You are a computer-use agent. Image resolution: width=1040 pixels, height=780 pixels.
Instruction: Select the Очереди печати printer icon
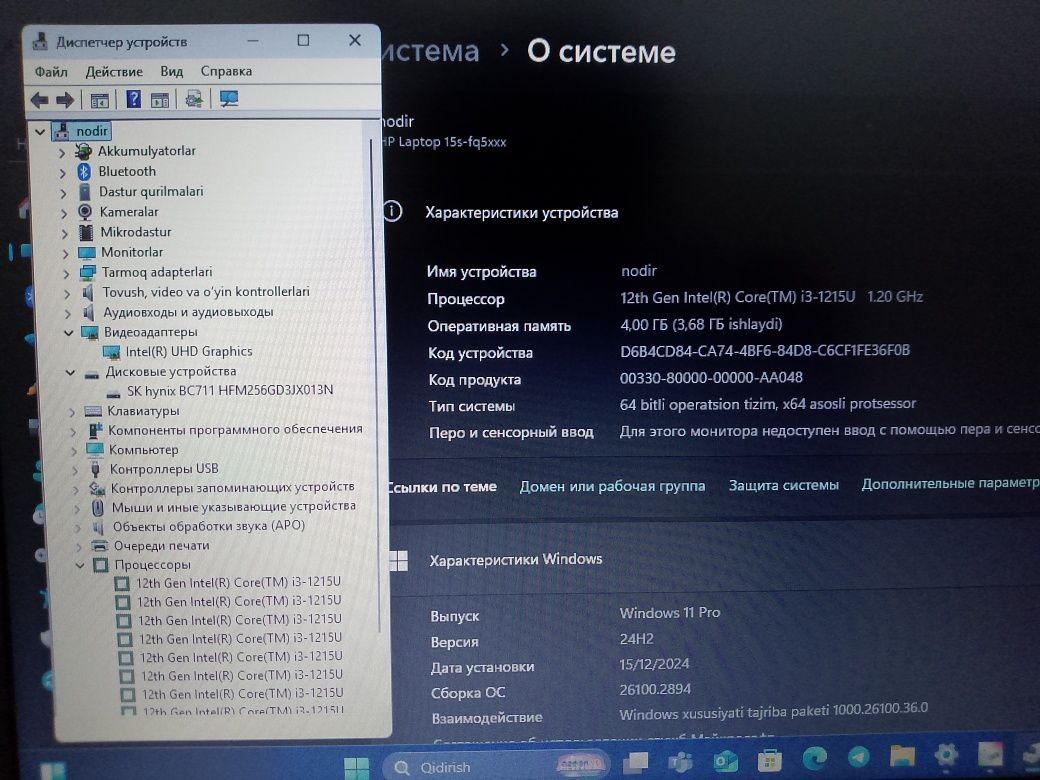tap(99, 546)
